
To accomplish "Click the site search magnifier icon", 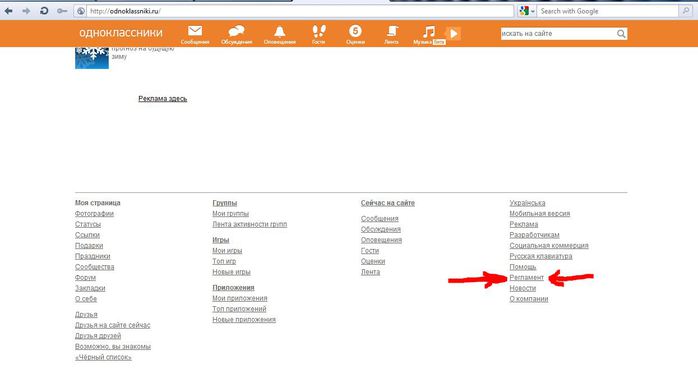I will pyautogui.click(x=621, y=34).
